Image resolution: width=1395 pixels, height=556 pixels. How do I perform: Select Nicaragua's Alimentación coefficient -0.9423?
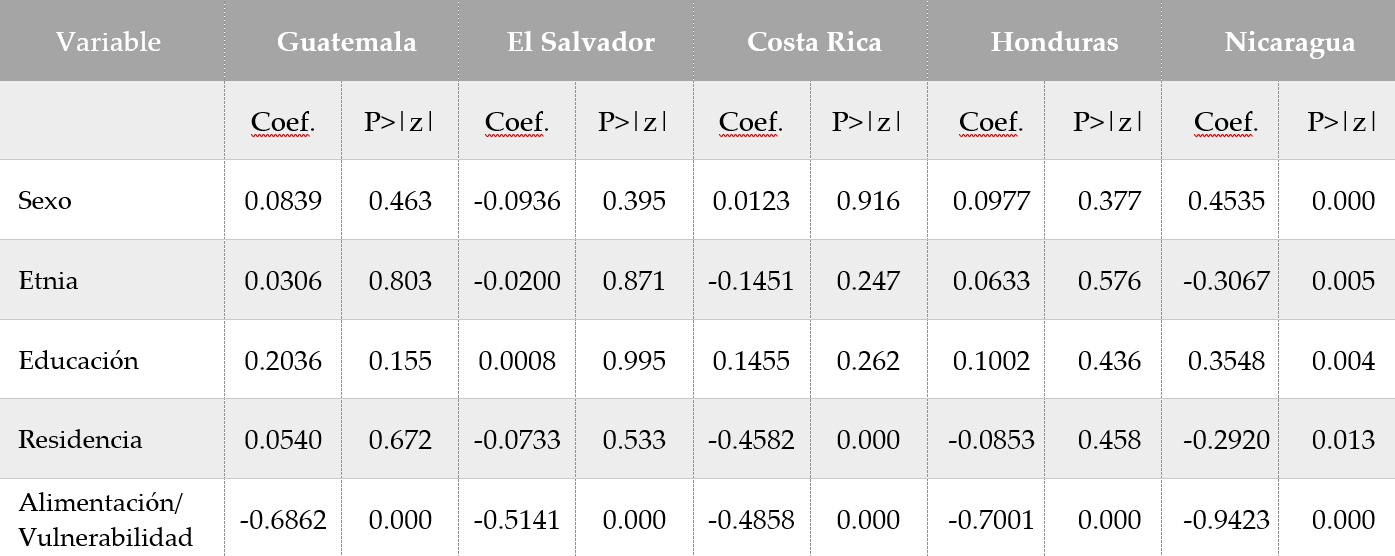point(1226,521)
